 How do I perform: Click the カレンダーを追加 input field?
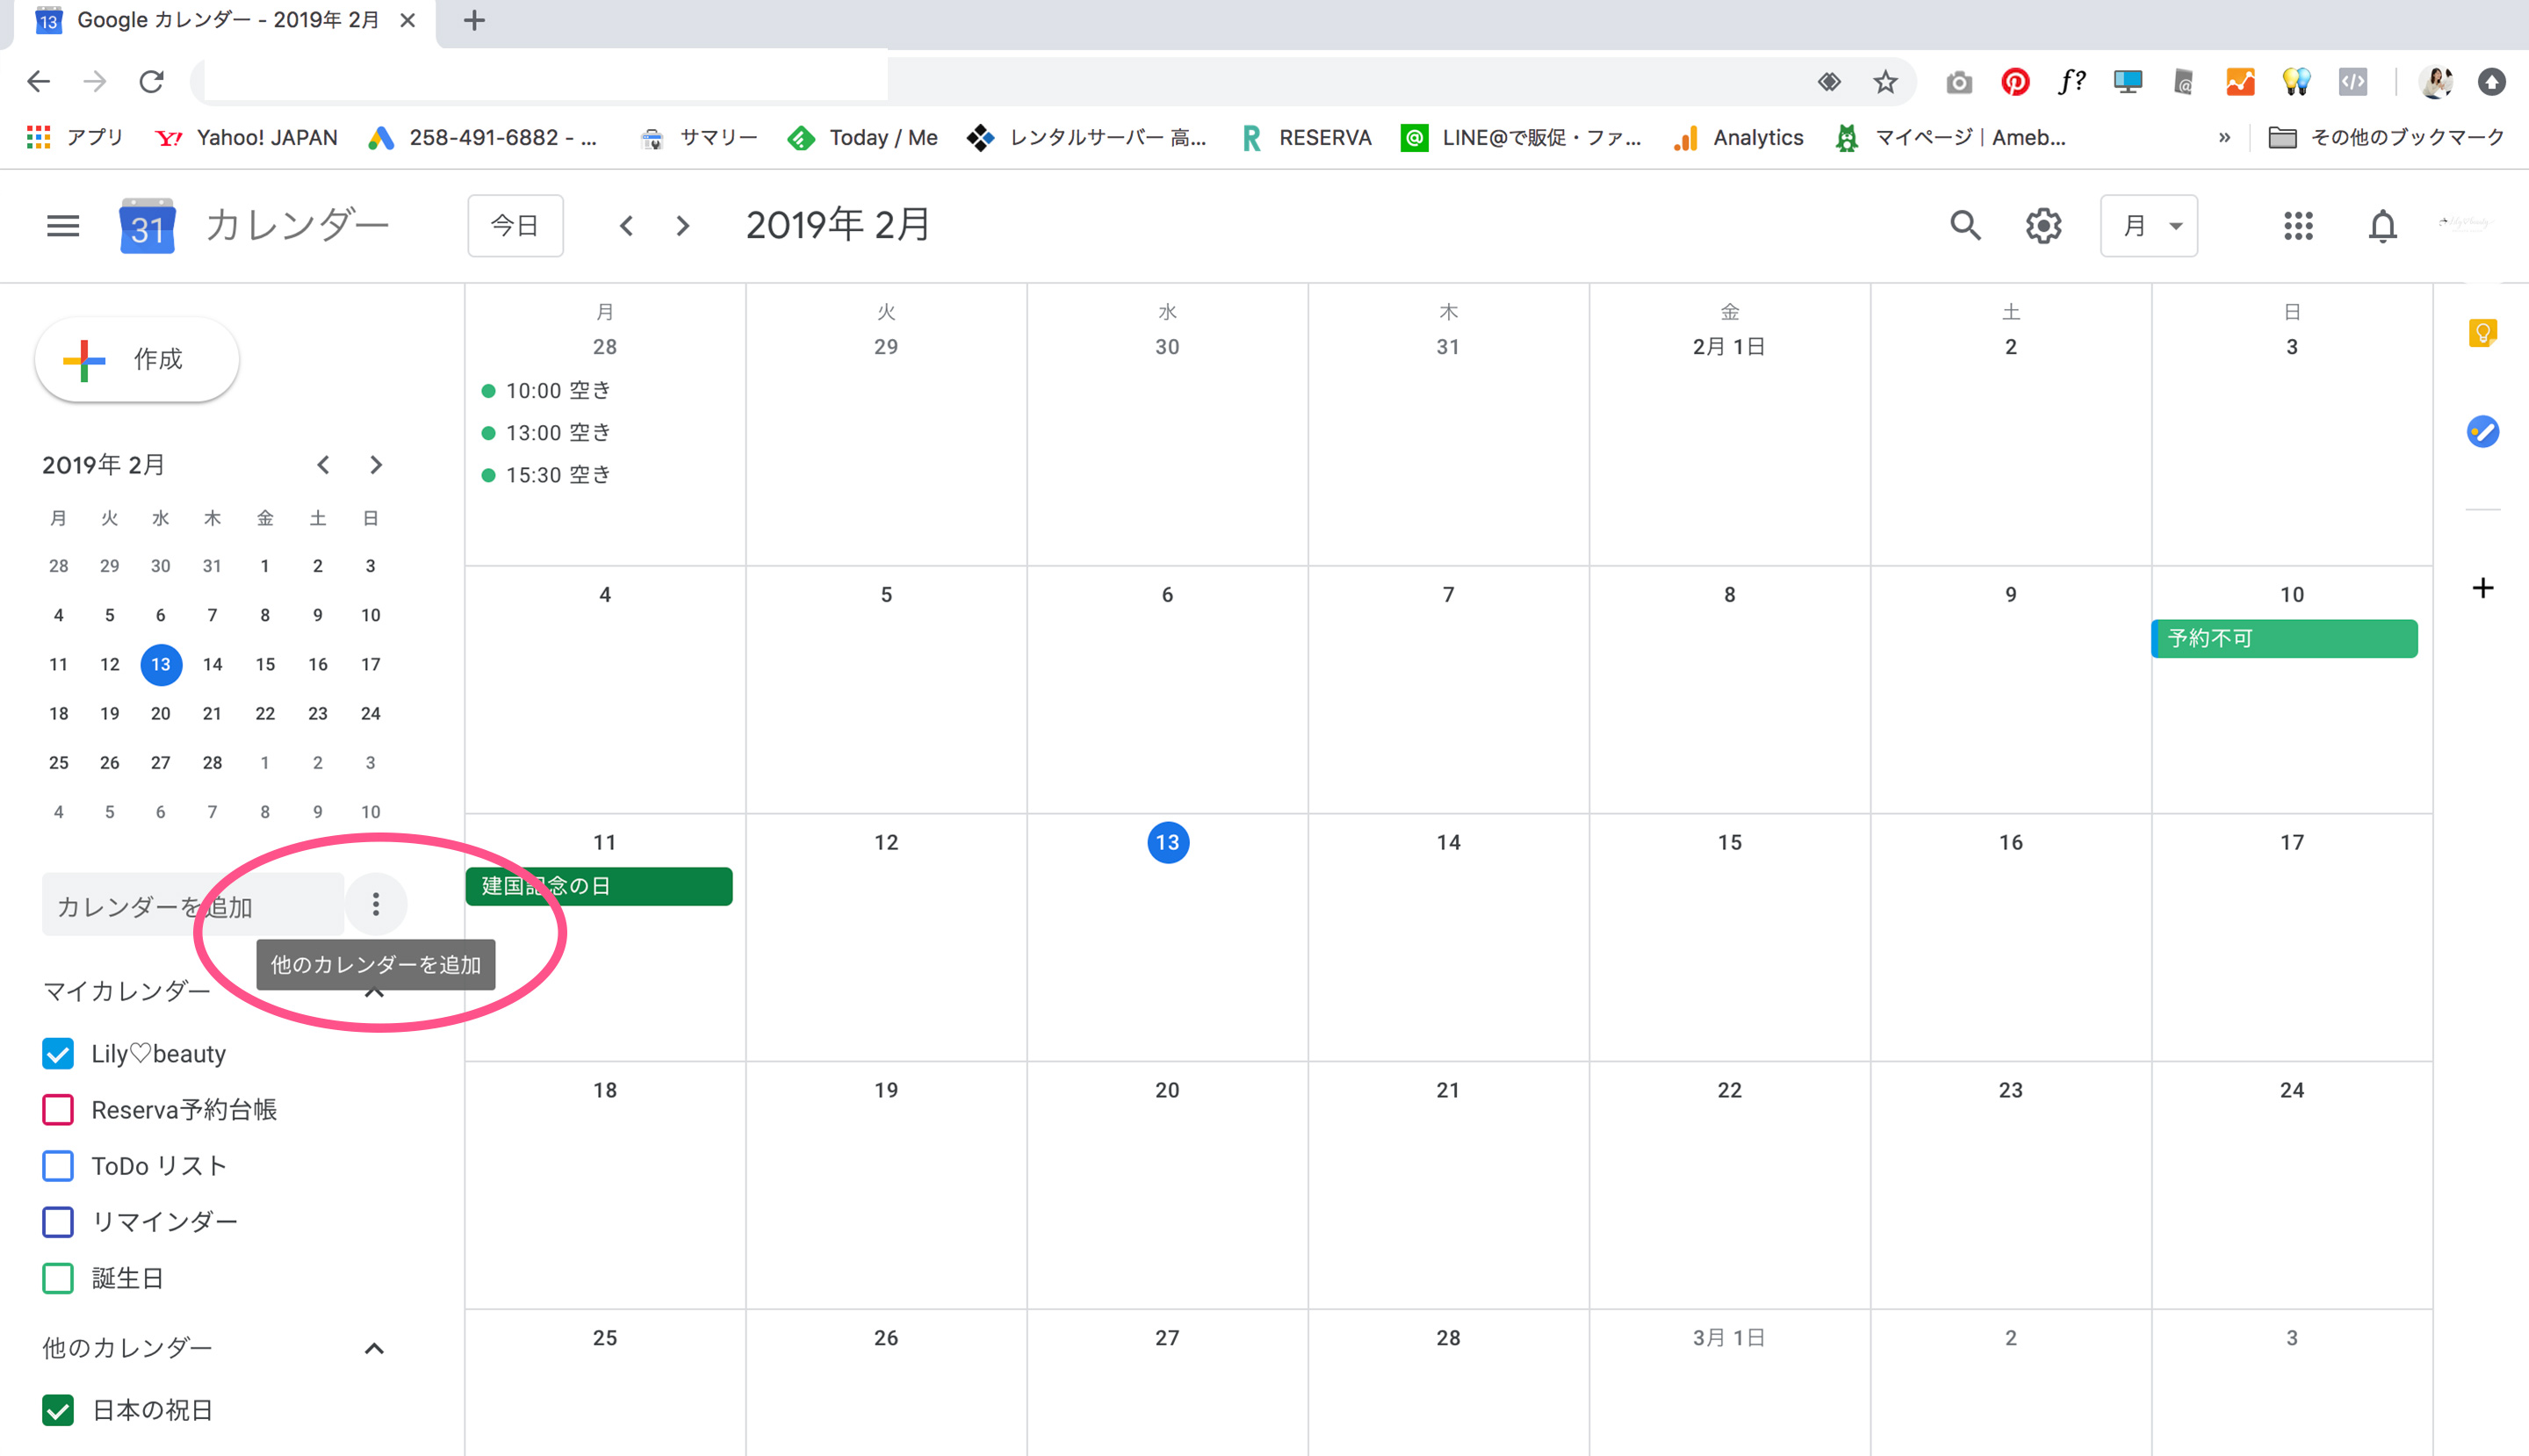(x=193, y=905)
